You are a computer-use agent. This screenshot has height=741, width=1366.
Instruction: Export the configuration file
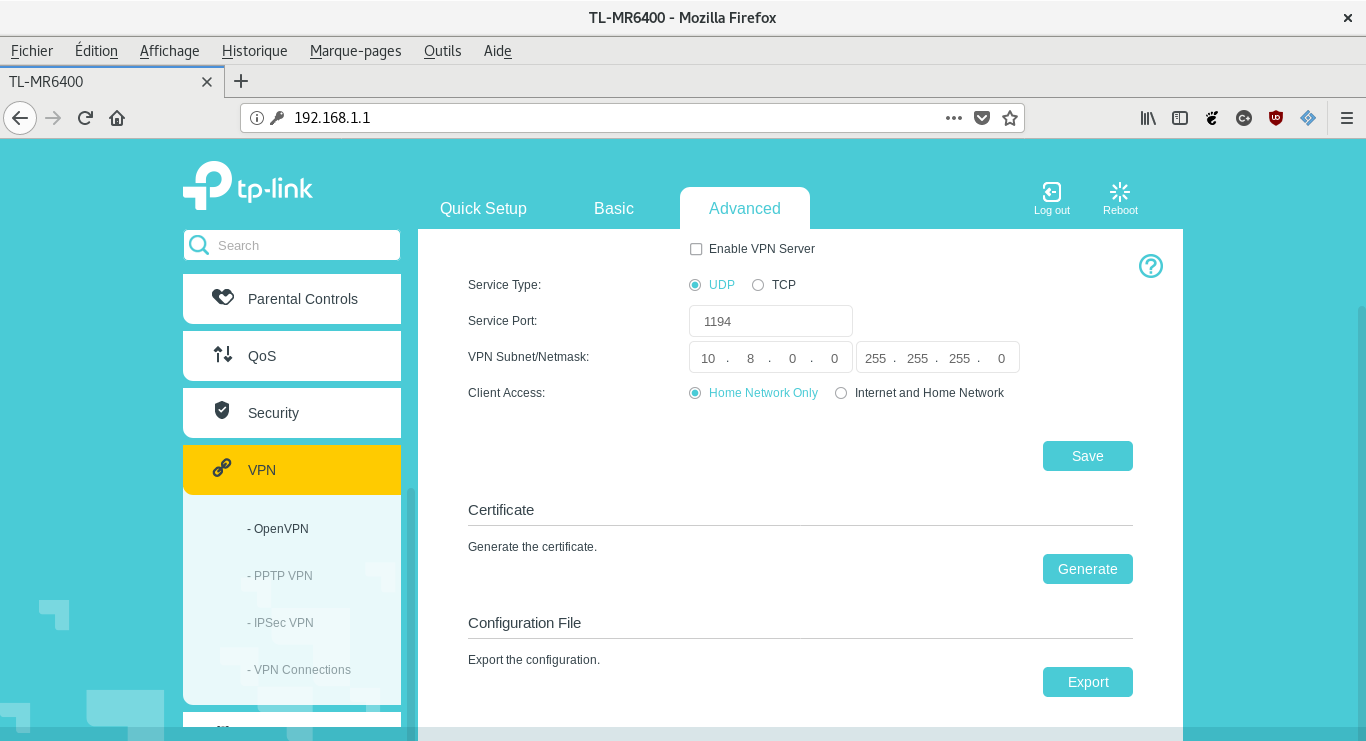coord(1087,682)
